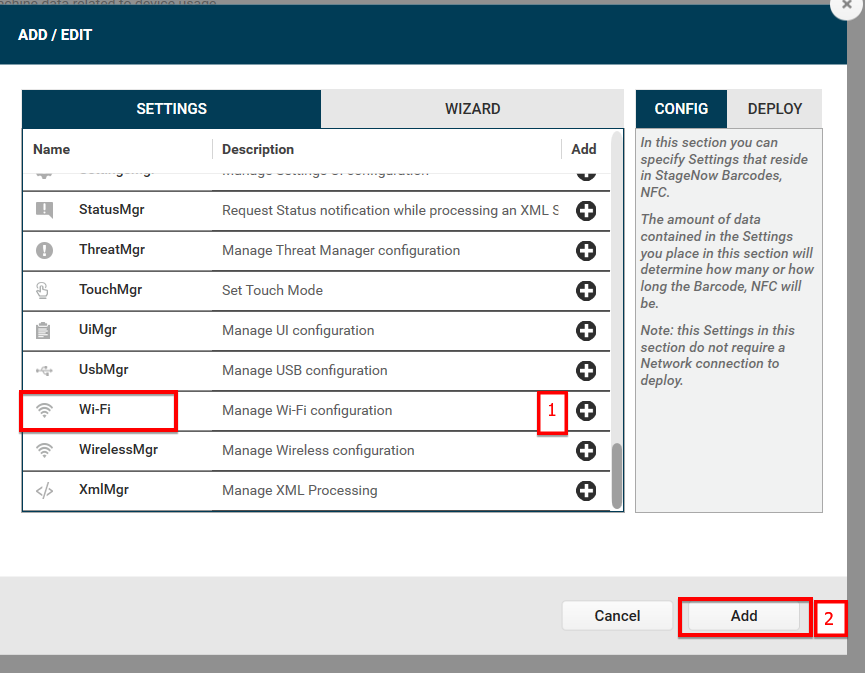Click the Add button

pos(744,616)
